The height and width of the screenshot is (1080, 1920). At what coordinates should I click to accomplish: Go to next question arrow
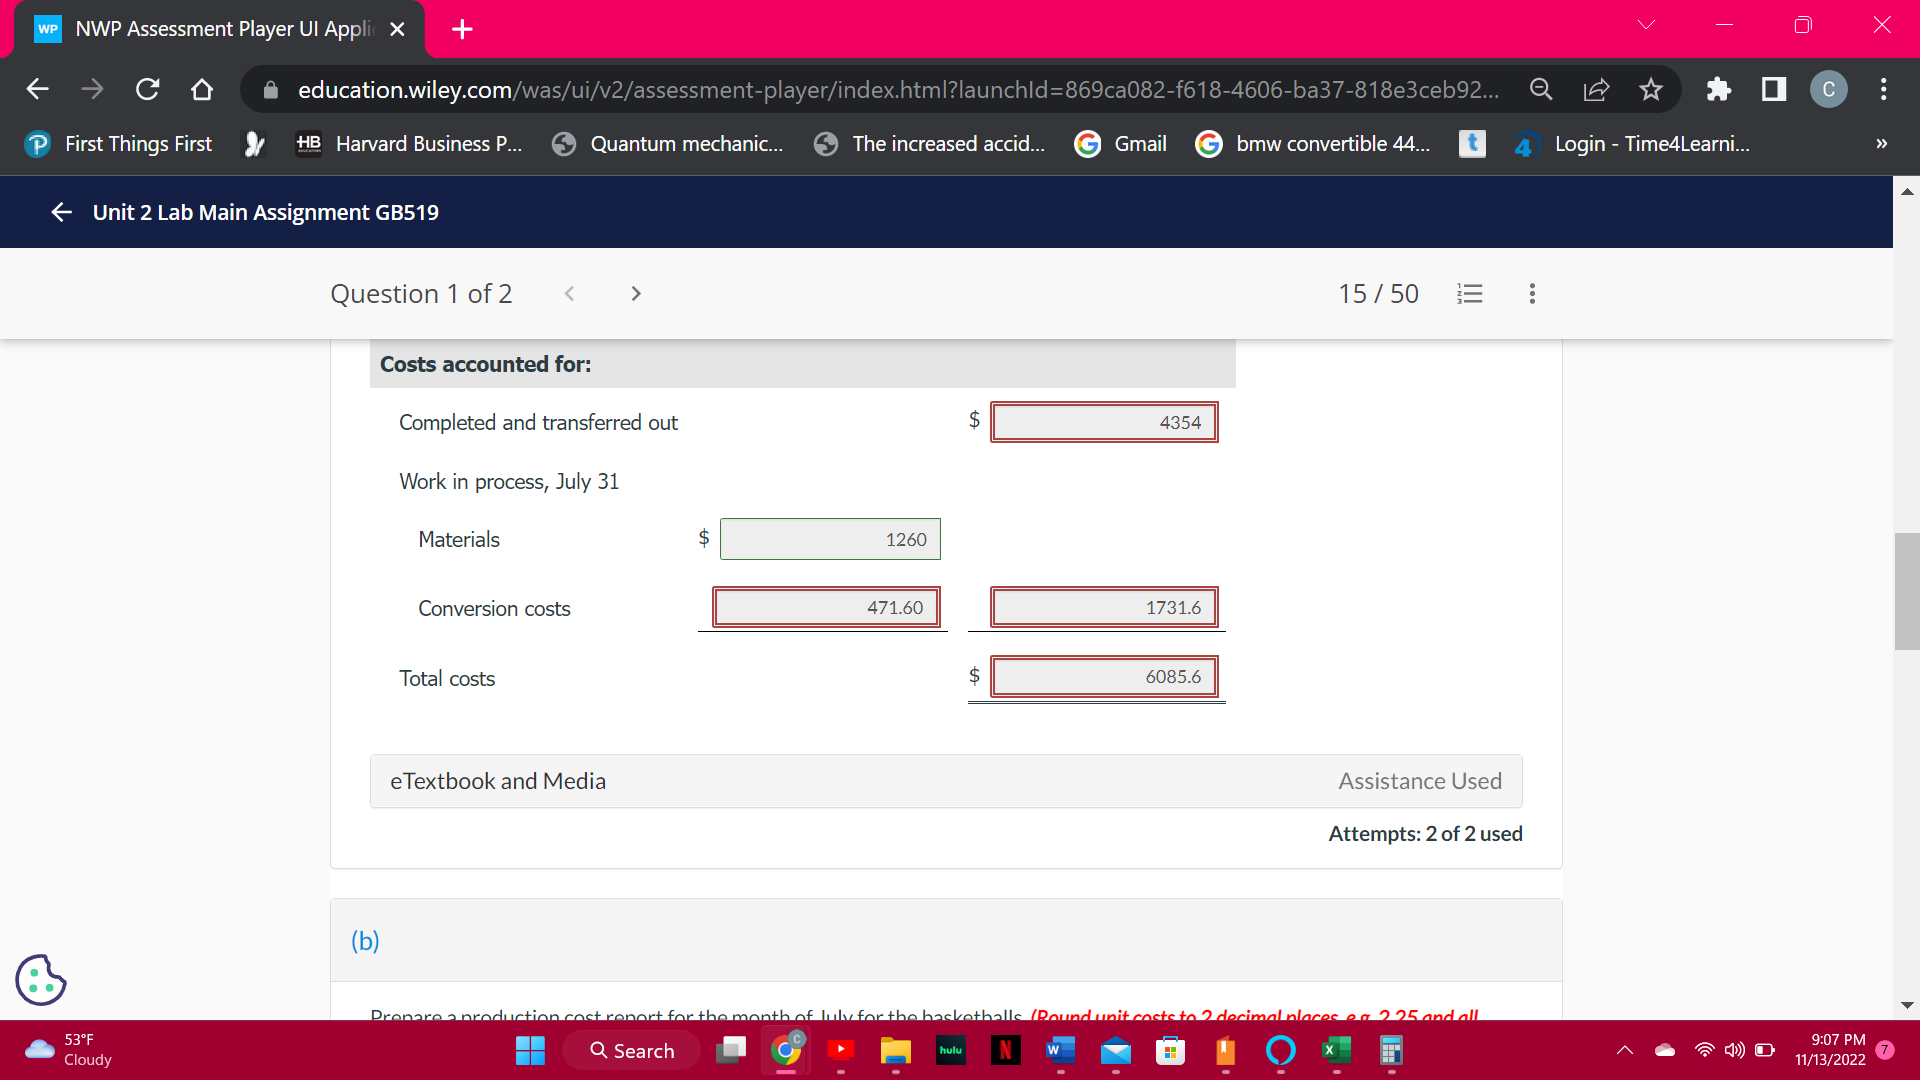click(636, 294)
